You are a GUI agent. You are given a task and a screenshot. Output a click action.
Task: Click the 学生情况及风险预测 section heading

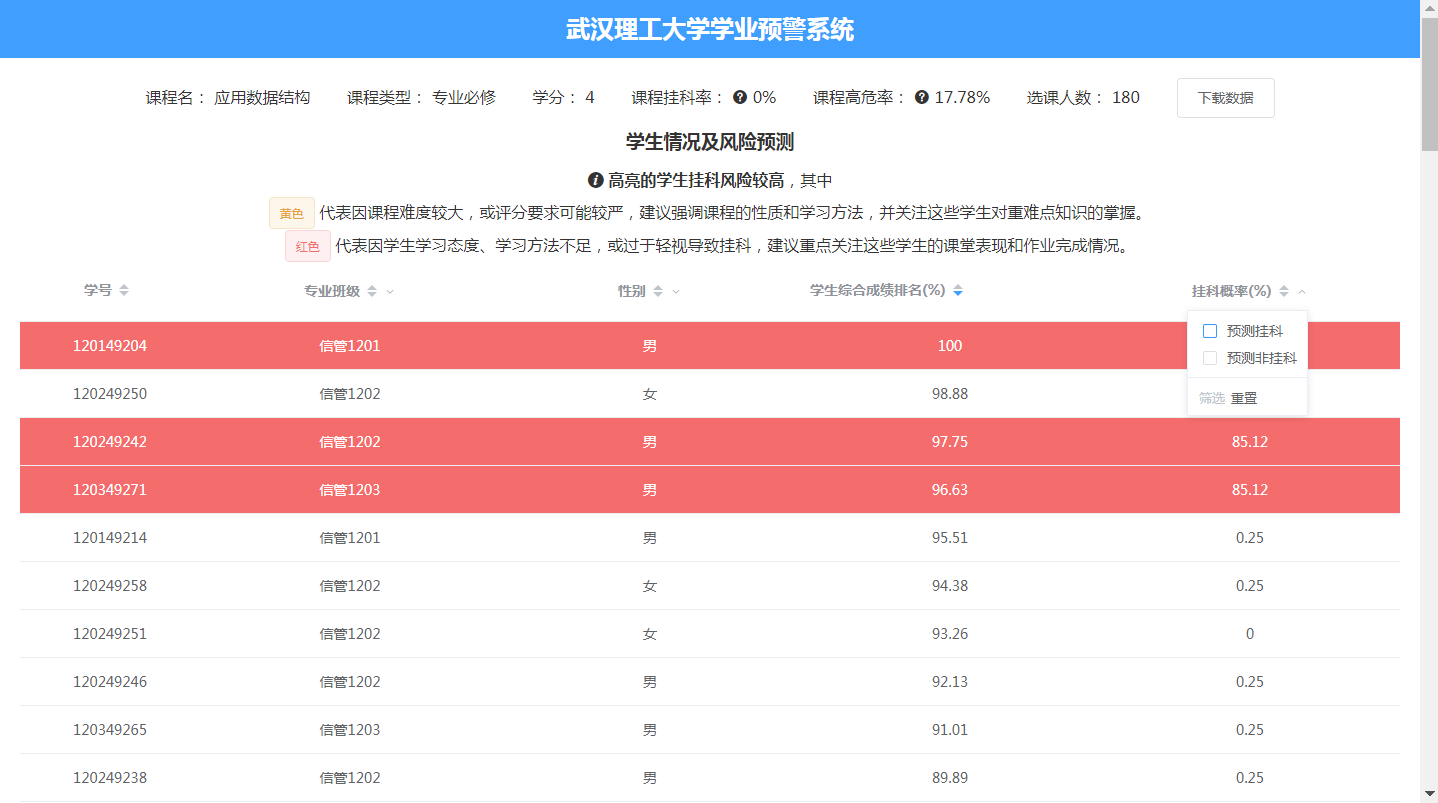[x=710, y=142]
